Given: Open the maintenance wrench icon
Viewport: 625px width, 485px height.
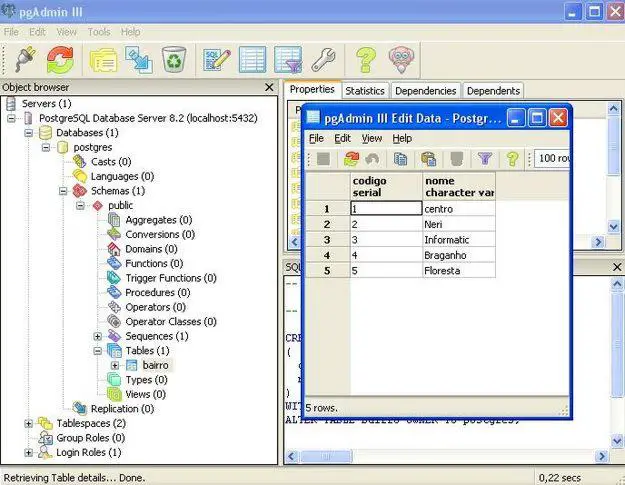Looking at the screenshot, I should (x=323, y=59).
